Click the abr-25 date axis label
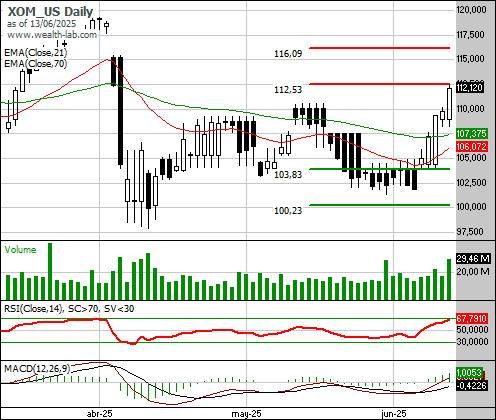Viewport: 496px width, 420px height. pos(99,414)
